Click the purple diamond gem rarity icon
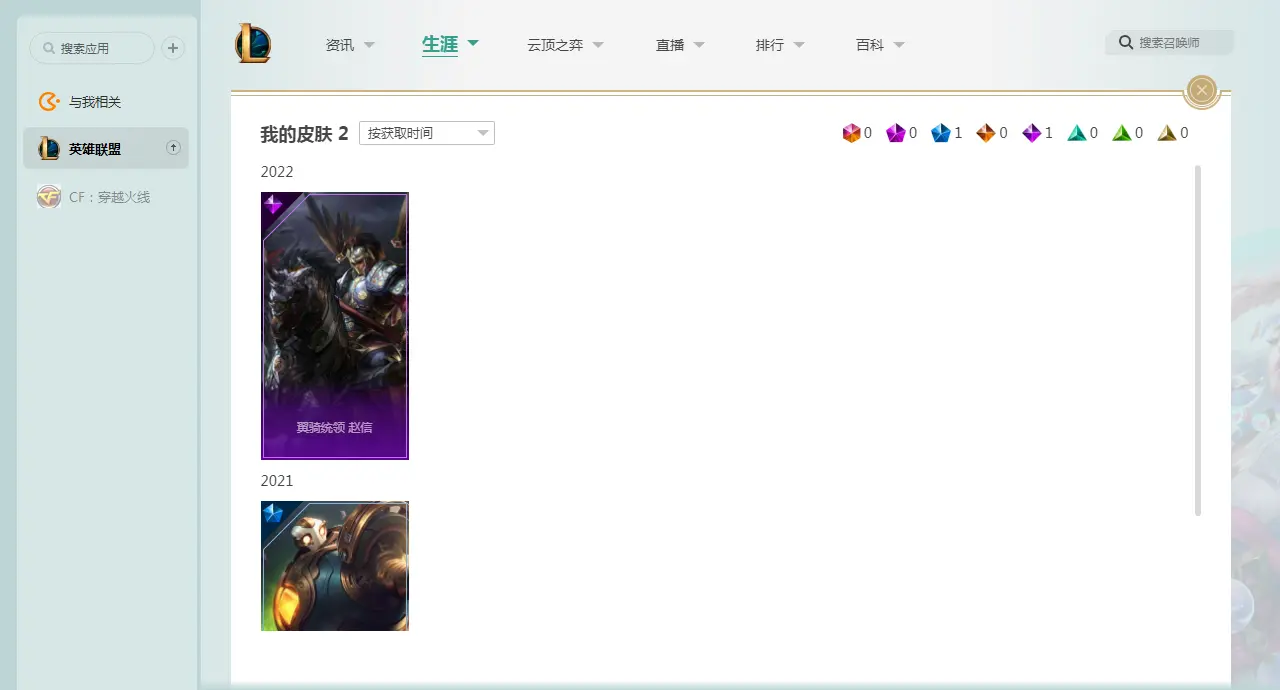 1031,133
